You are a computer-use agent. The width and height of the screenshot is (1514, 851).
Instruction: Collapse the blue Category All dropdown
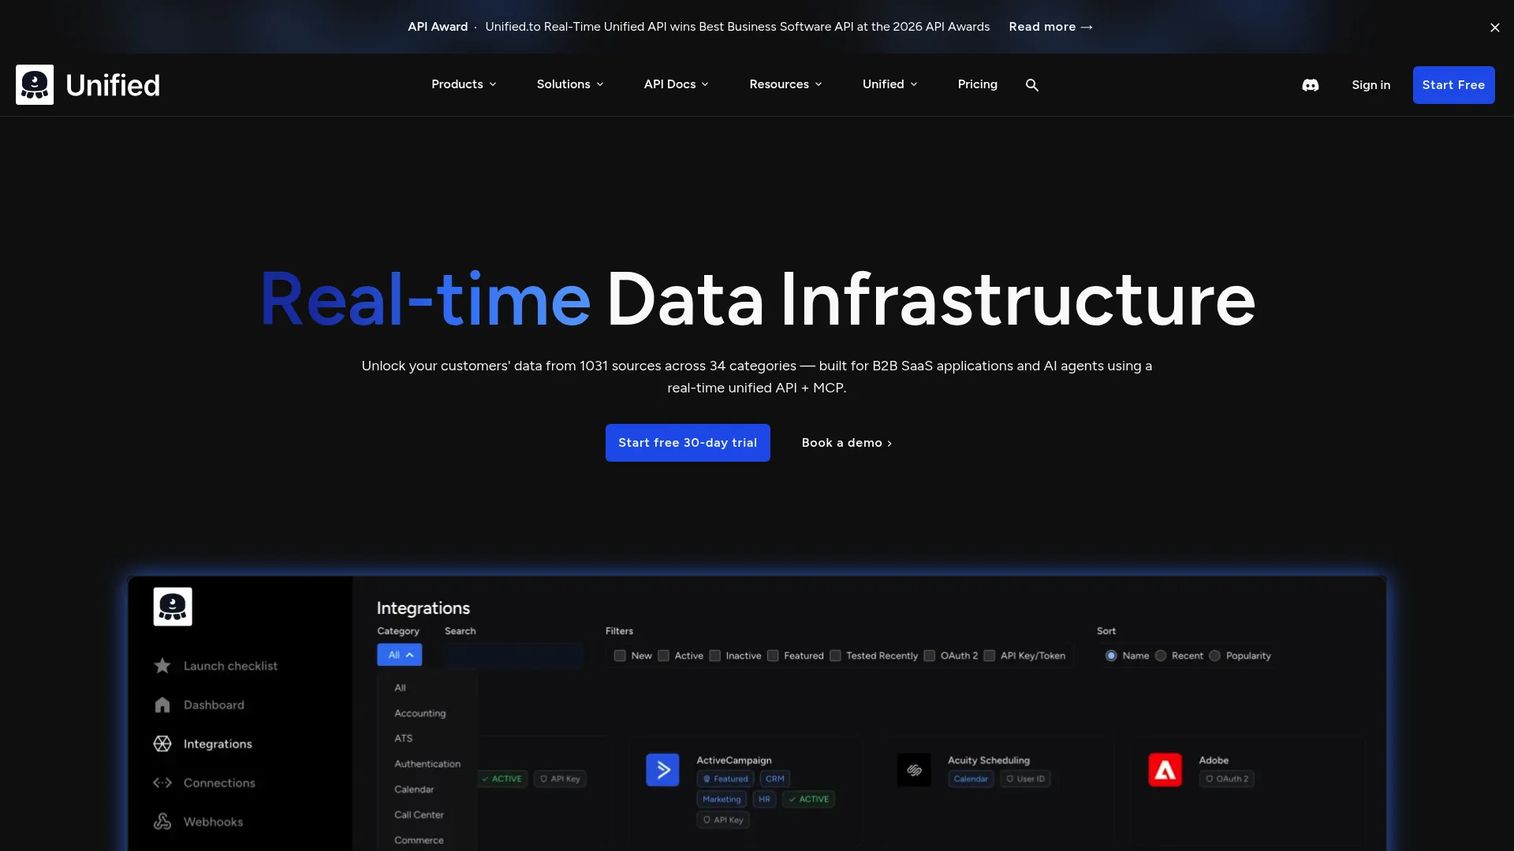tap(400, 655)
